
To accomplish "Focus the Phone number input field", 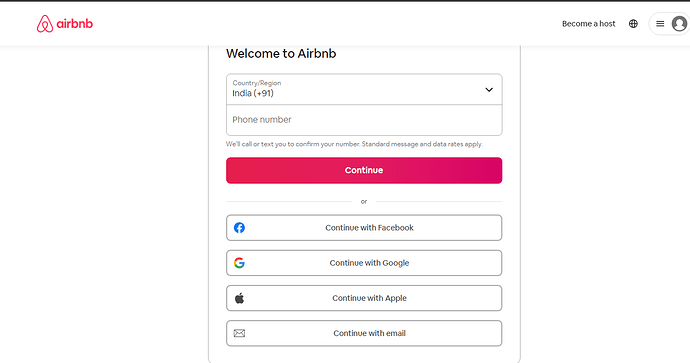I will click(364, 120).
